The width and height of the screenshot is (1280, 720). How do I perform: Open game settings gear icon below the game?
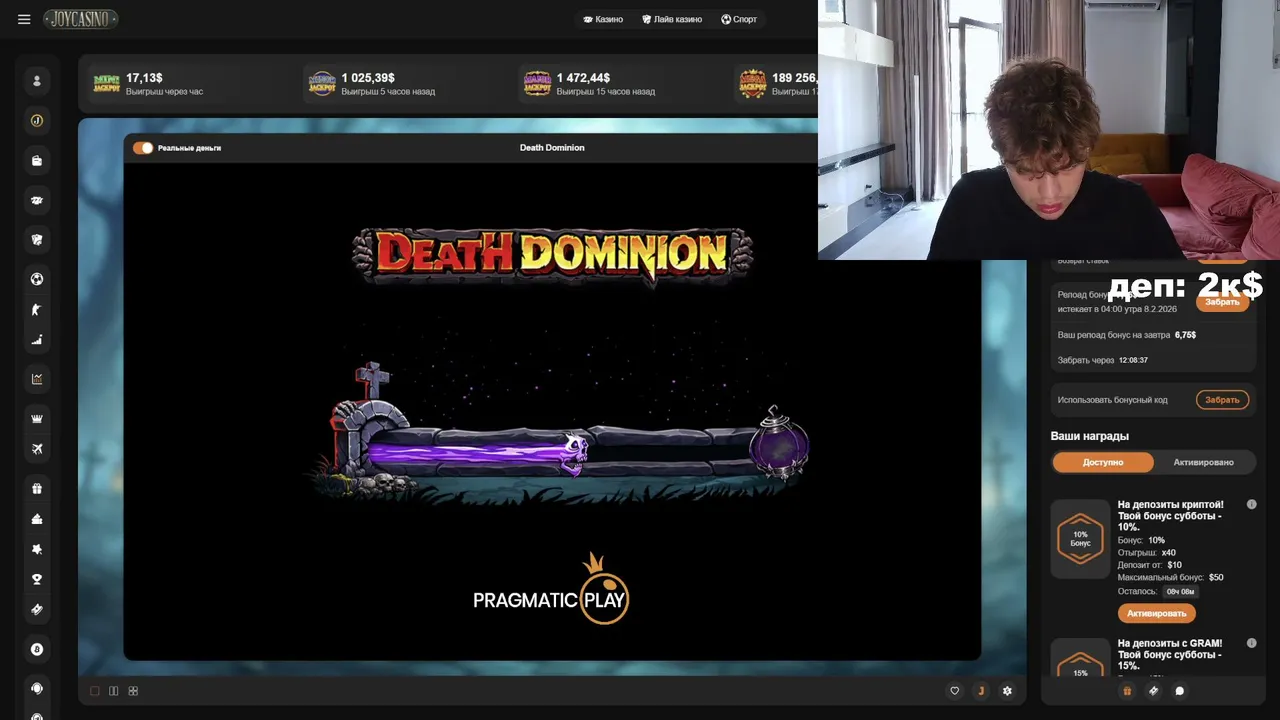(1007, 691)
